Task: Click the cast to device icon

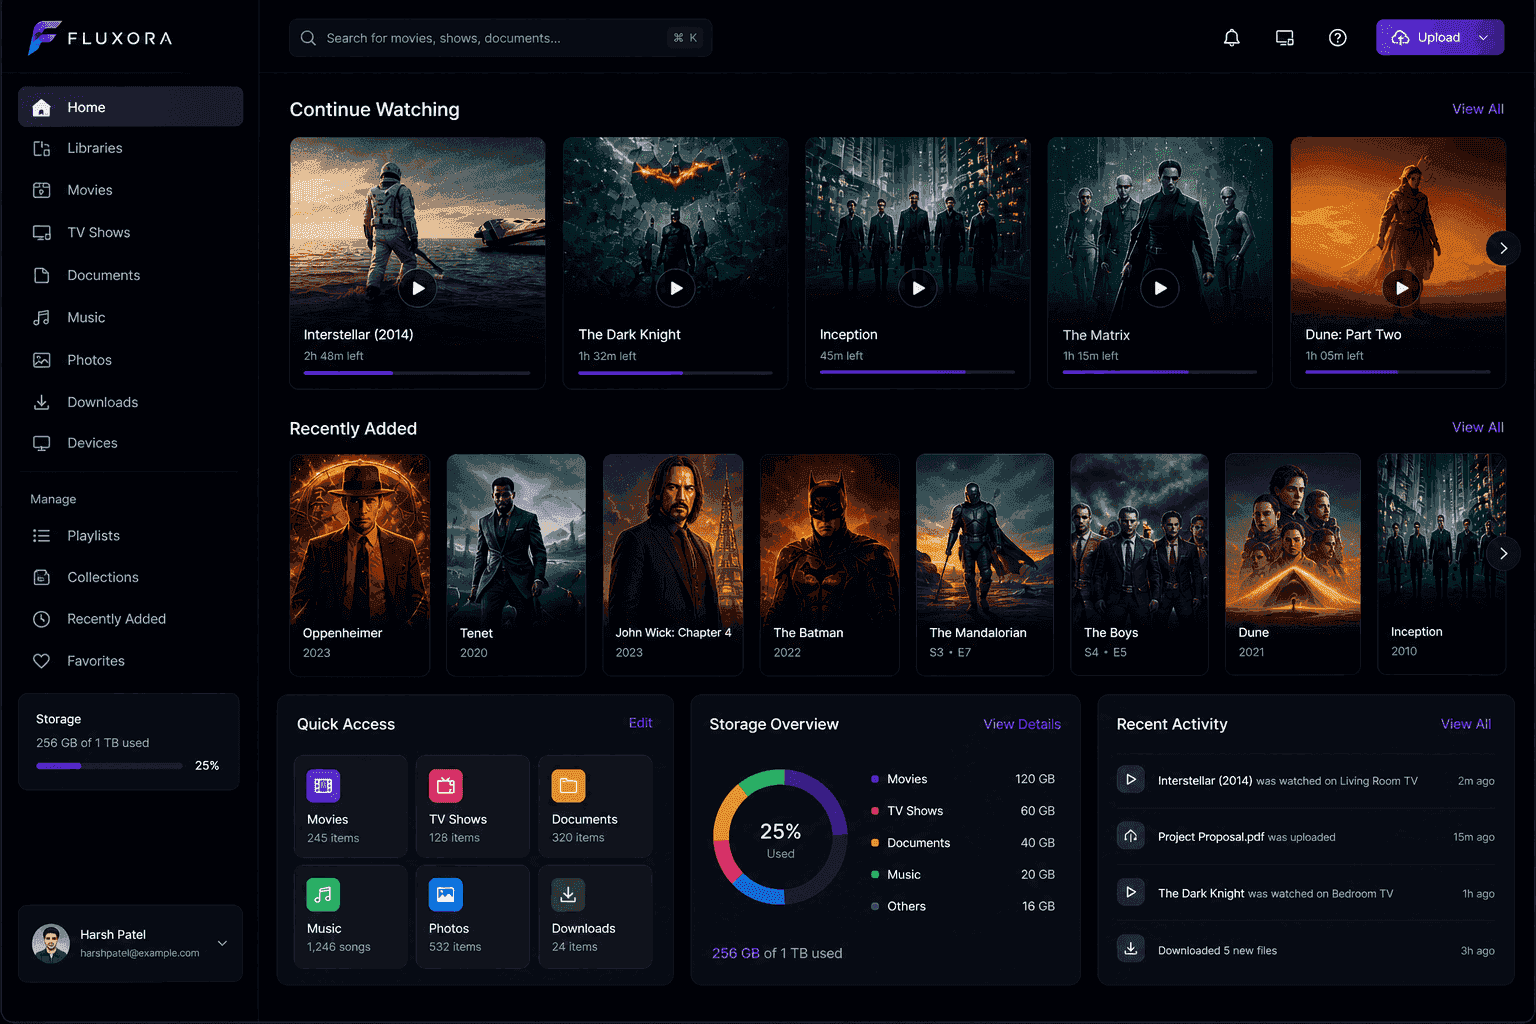Action: pyautogui.click(x=1285, y=38)
